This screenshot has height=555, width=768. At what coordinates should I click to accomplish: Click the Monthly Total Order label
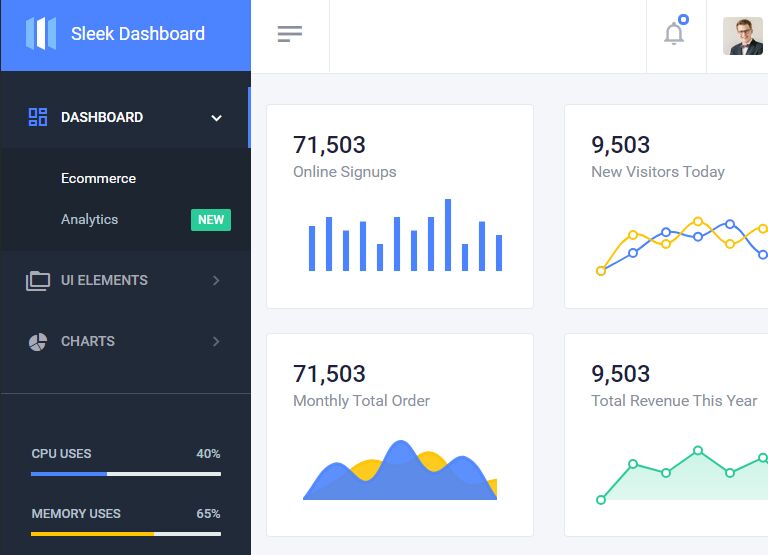coord(361,401)
